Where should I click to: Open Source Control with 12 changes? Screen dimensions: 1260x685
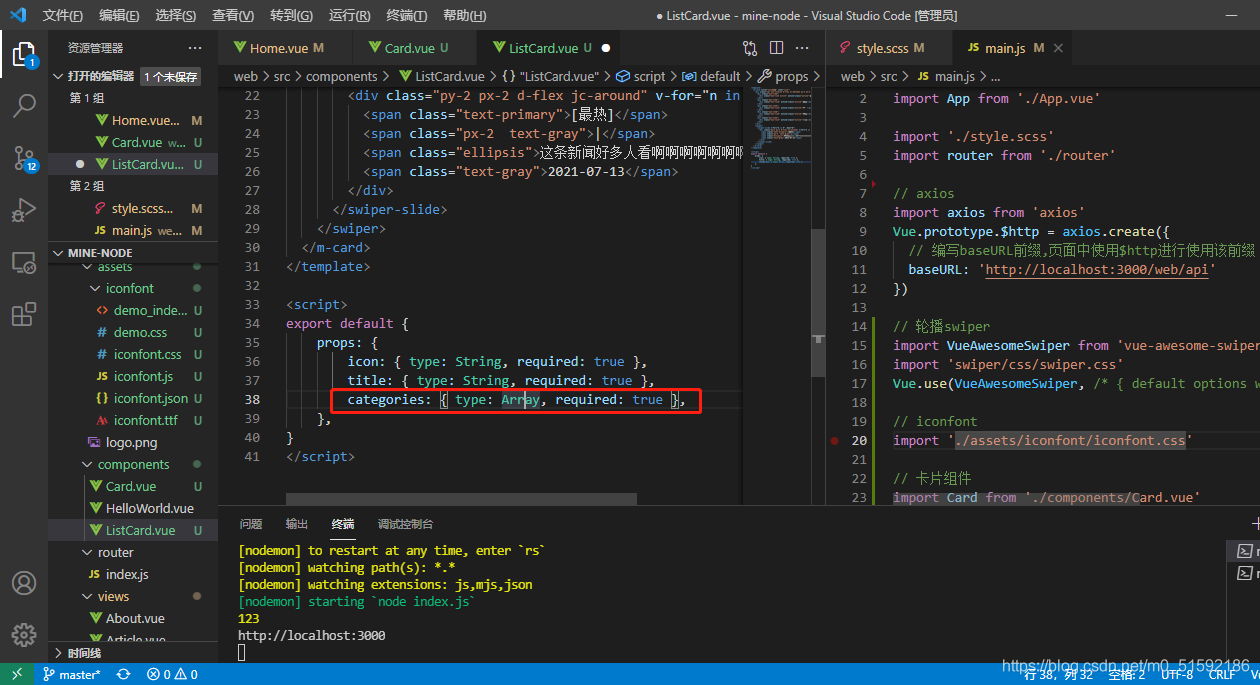[x=24, y=158]
